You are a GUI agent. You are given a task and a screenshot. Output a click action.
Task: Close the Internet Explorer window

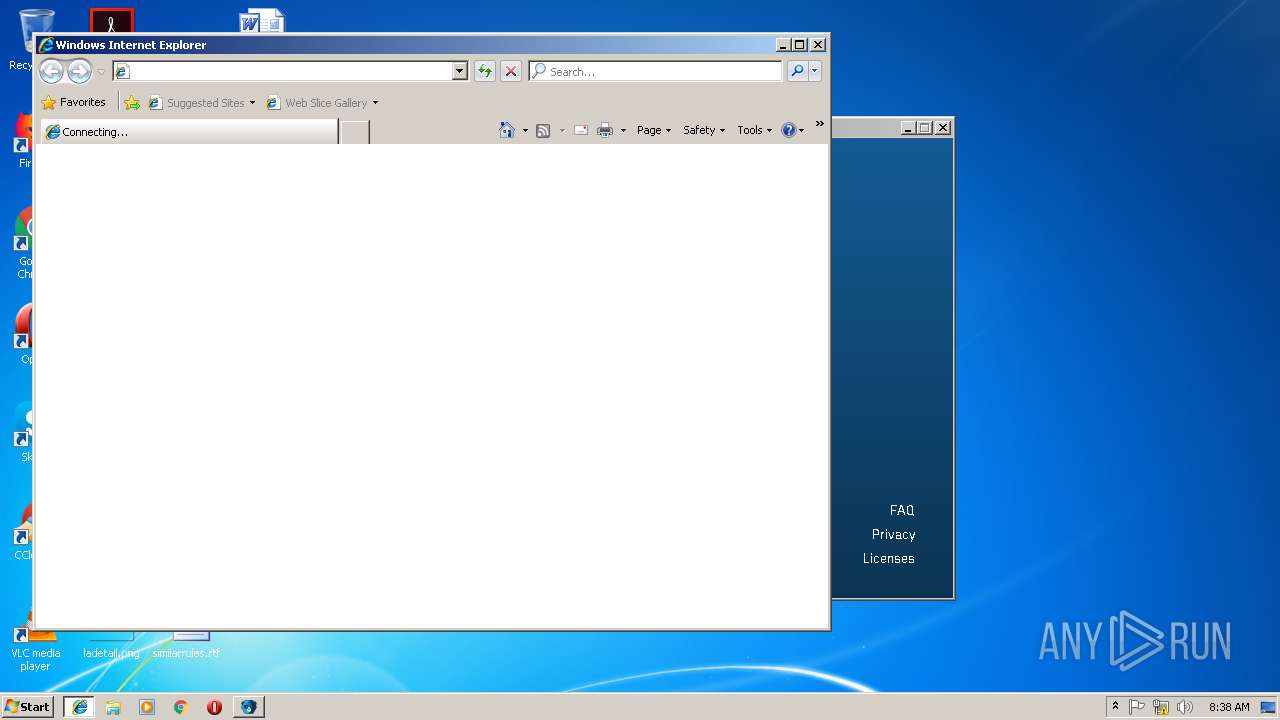tap(818, 45)
